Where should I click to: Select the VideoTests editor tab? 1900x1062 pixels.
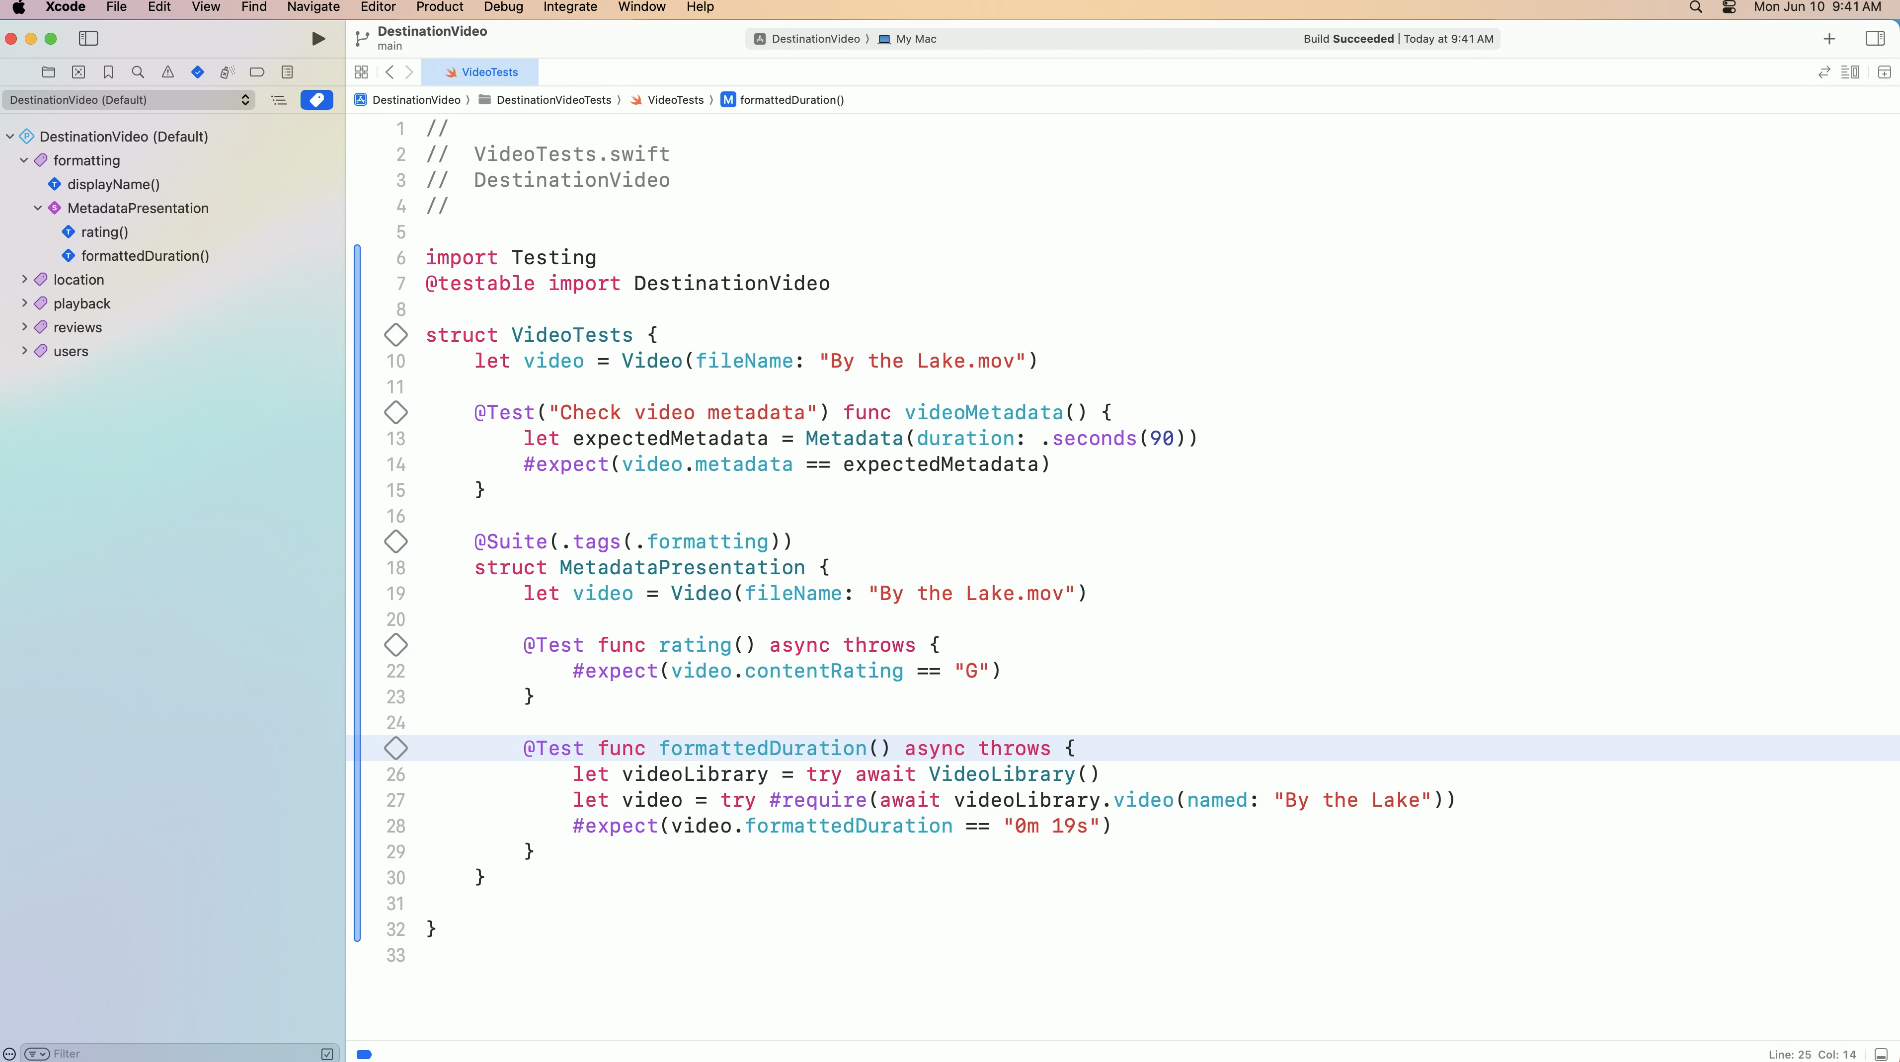tap(480, 72)
